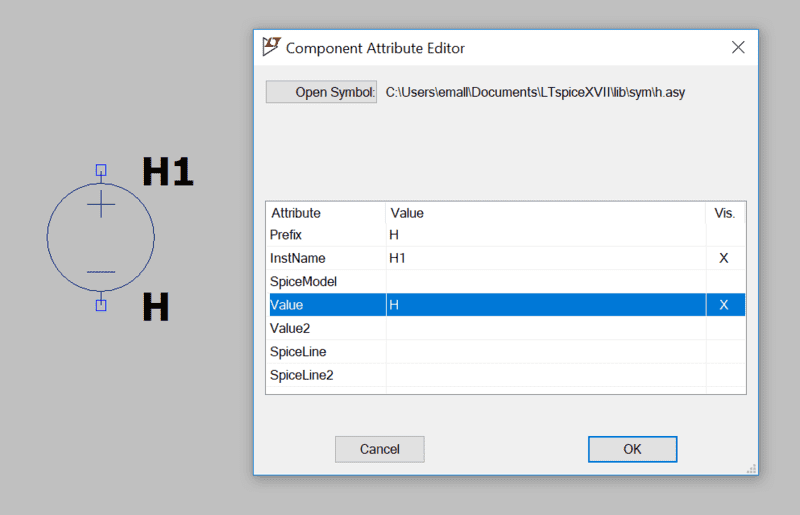Click the Value2 value cell
Viewport: 800px width, 515px height.
(x=545, y=328)
